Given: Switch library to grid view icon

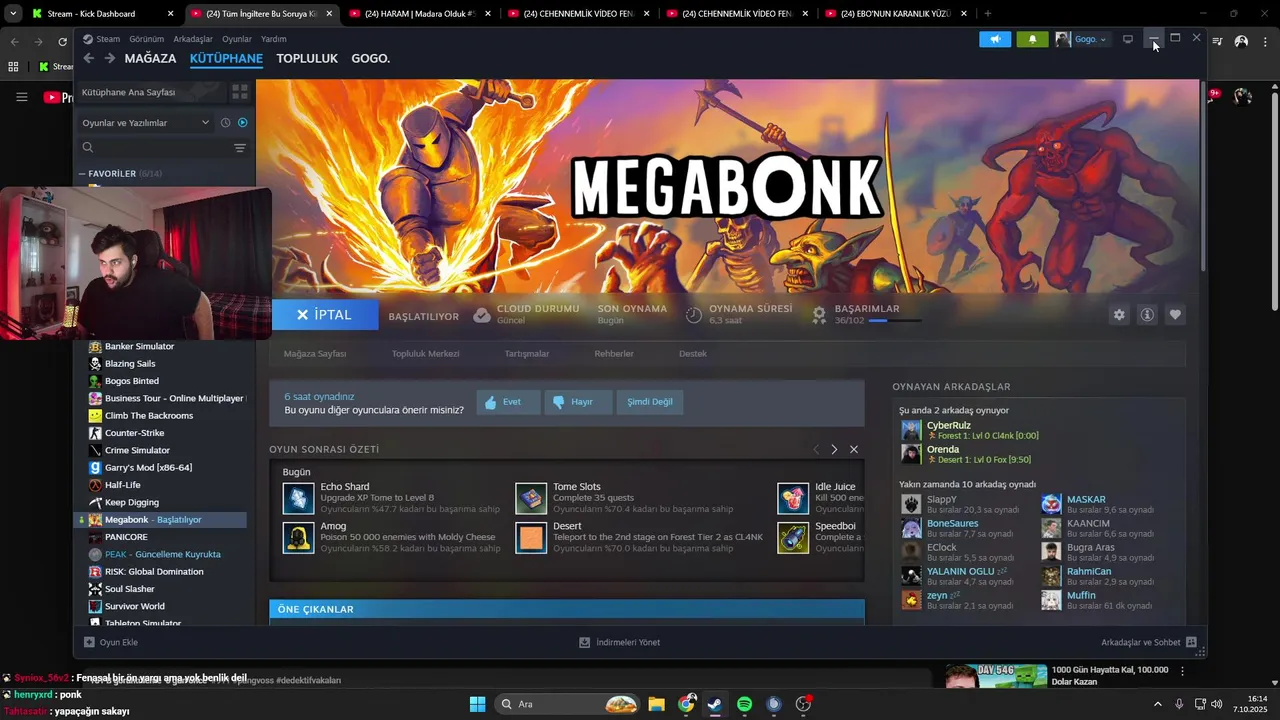Looking at the screenshot, I should [240, 92].
